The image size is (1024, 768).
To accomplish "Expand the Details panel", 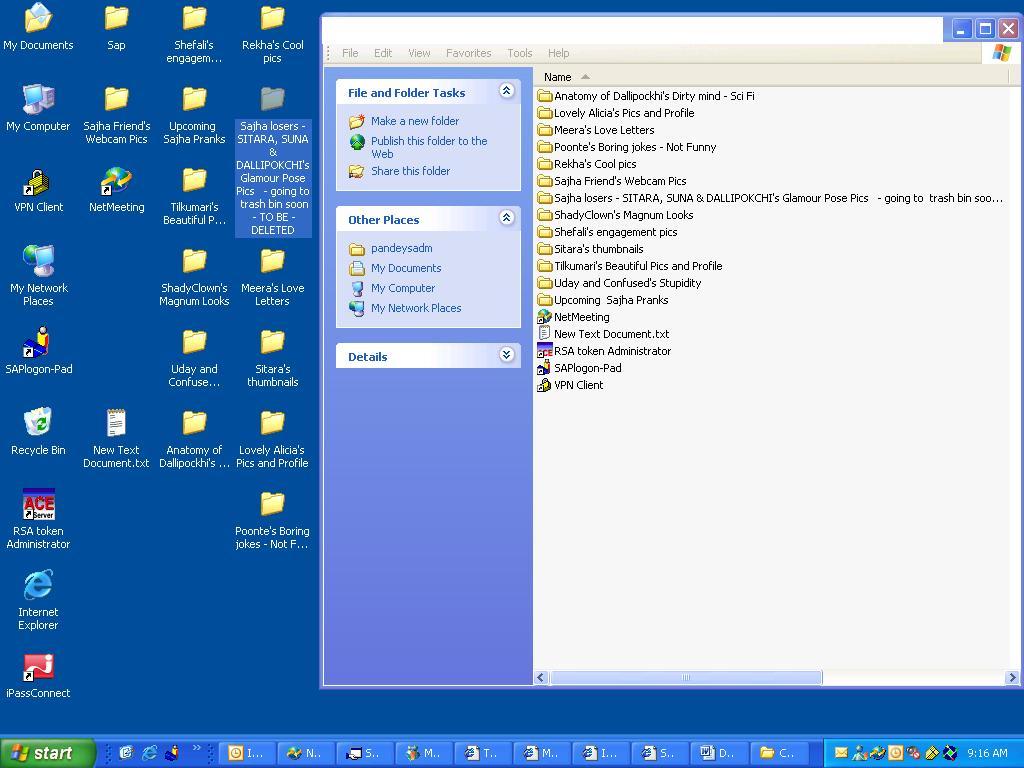I will (x=506, y=356).
